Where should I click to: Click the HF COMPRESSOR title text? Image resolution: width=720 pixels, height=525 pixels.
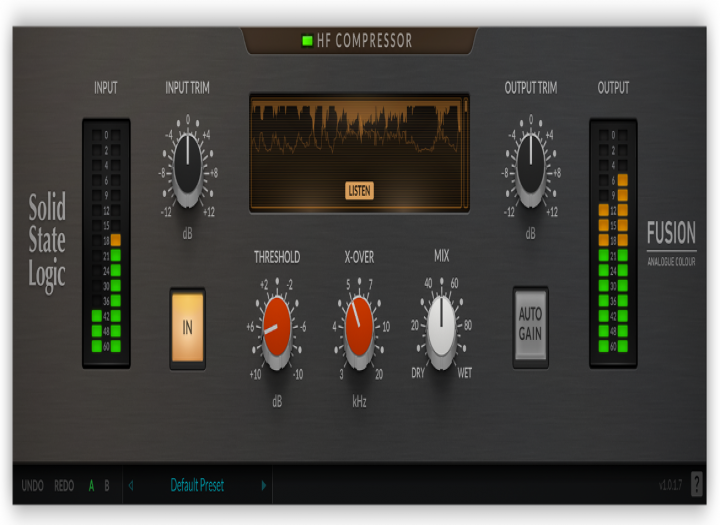pyautogui.click(x=365, y=40)
